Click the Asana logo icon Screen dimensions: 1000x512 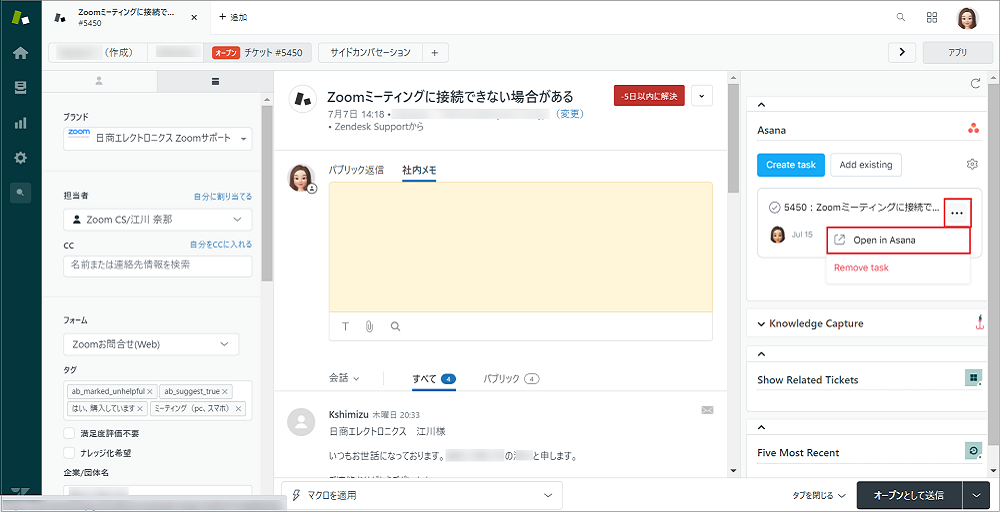pos(973,129)
